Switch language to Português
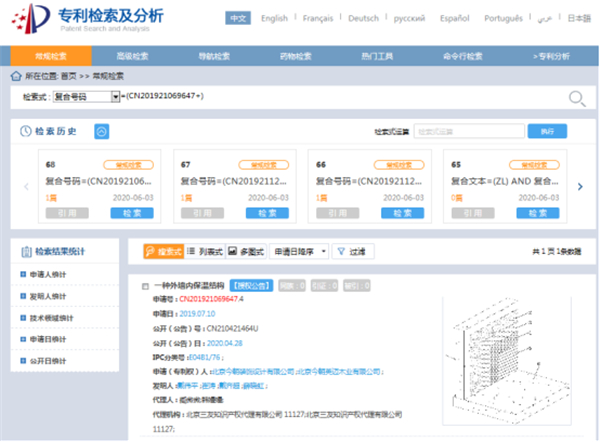 (503, 18)
